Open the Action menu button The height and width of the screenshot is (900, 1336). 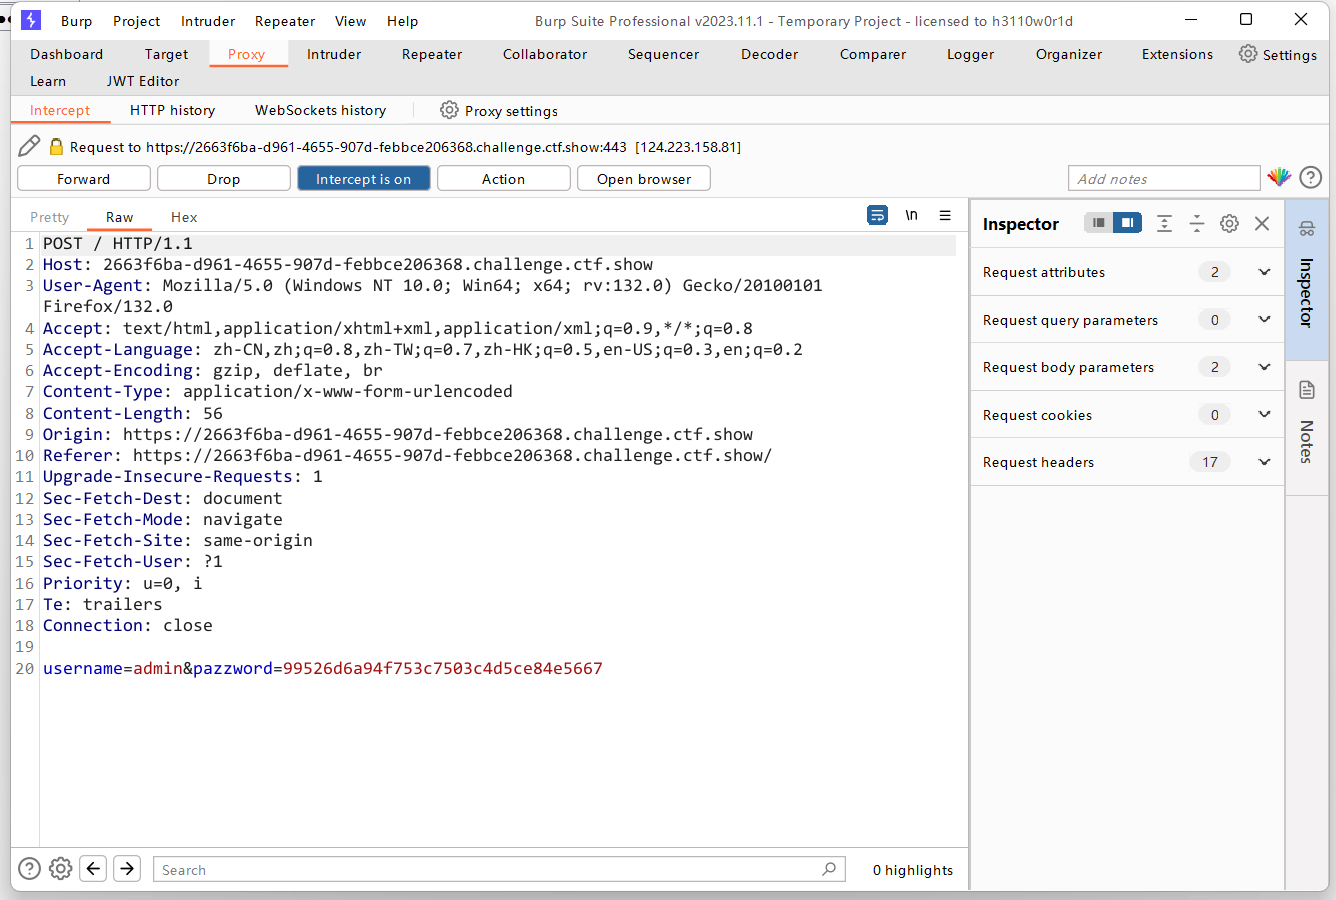504,178
